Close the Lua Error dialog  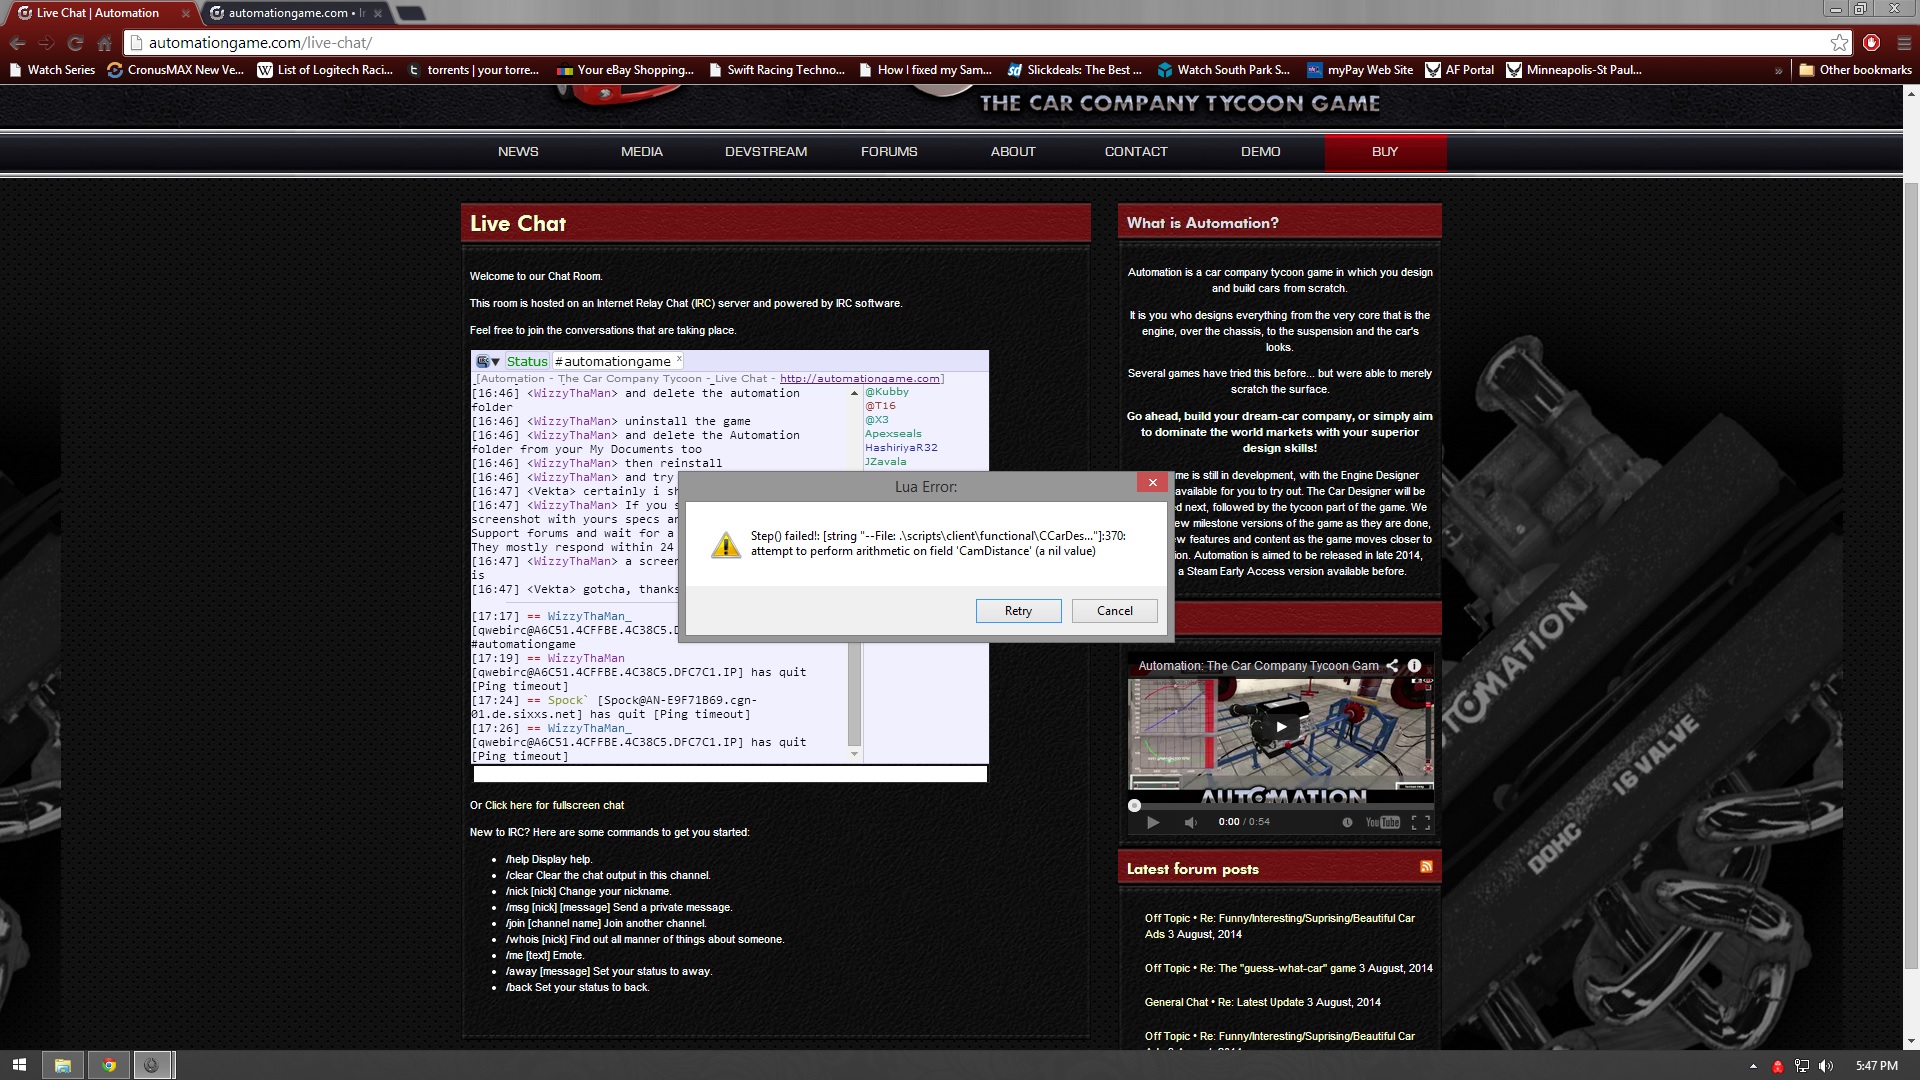click(x=1152, y=482)
